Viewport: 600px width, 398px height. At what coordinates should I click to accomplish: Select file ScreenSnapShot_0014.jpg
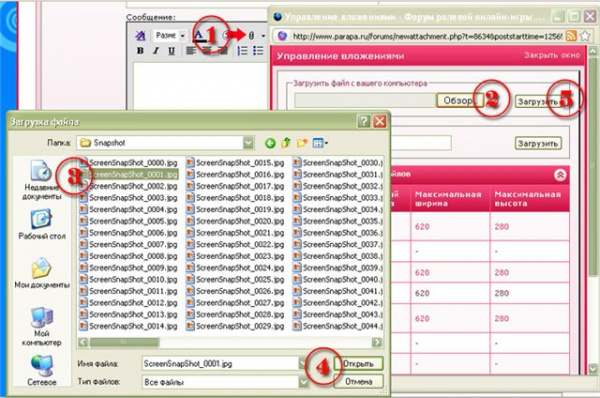(x=129, y=326)
